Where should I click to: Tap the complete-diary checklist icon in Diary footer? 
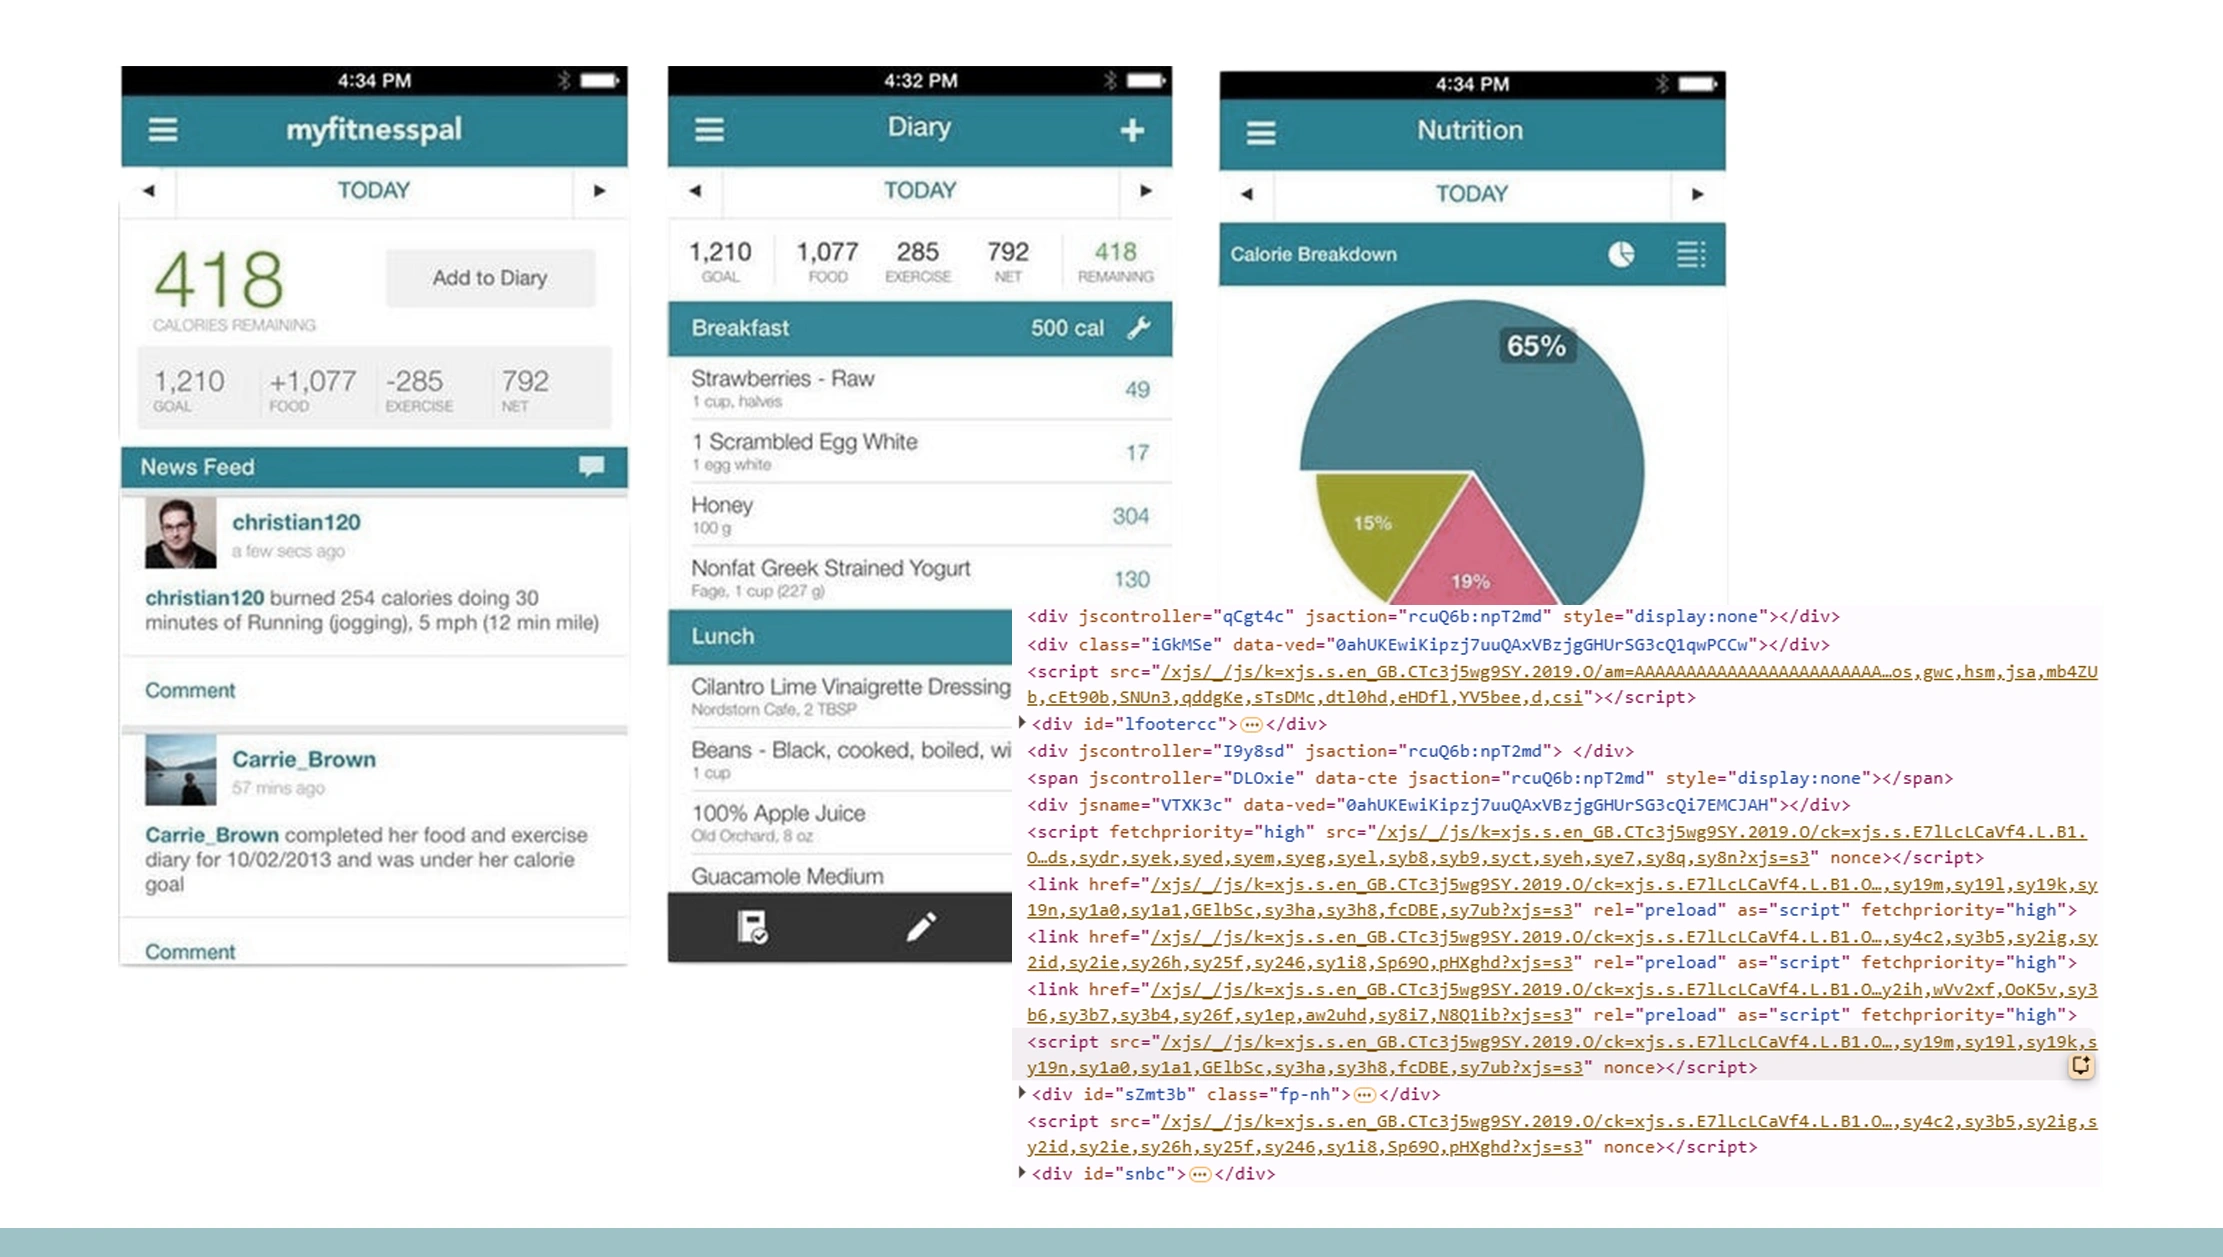click(x=754, y=926)
